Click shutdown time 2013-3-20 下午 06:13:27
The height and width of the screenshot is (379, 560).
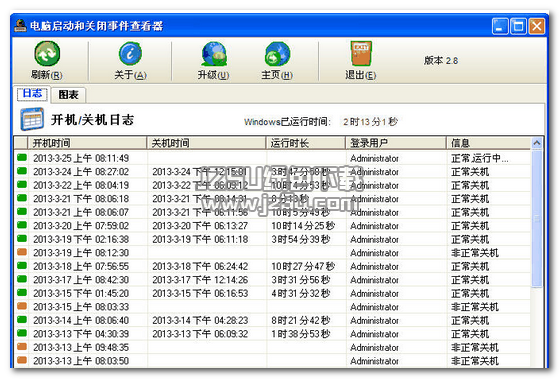click(200, 226)
